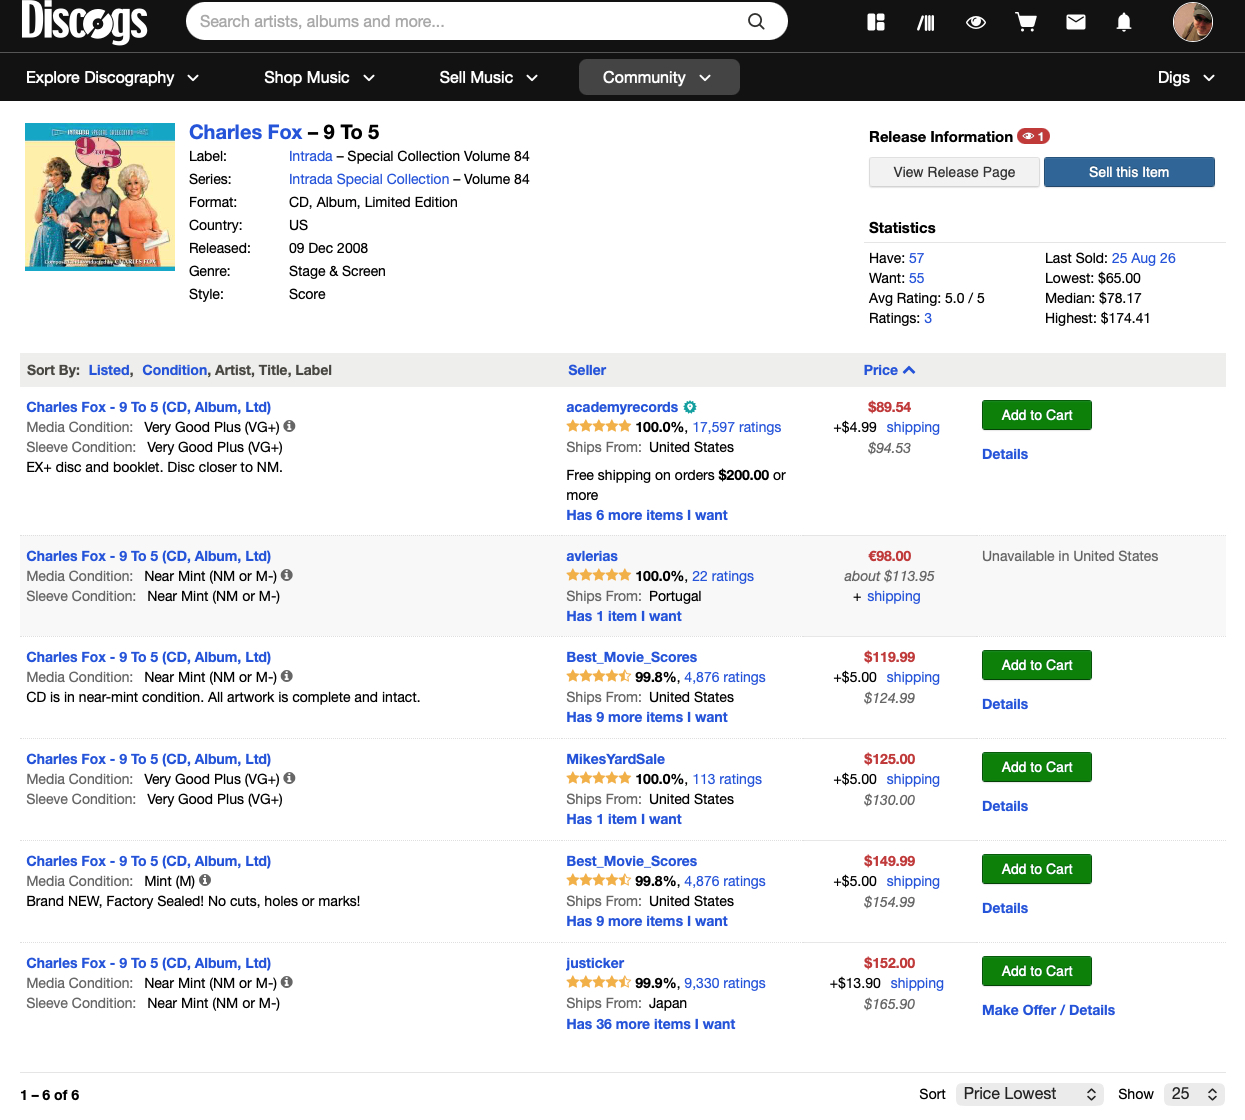Screen dimensions: 1245x1120
Task: Click Make Offer / Details link
Action: pyautogui.click(x=1048, y=1010)
